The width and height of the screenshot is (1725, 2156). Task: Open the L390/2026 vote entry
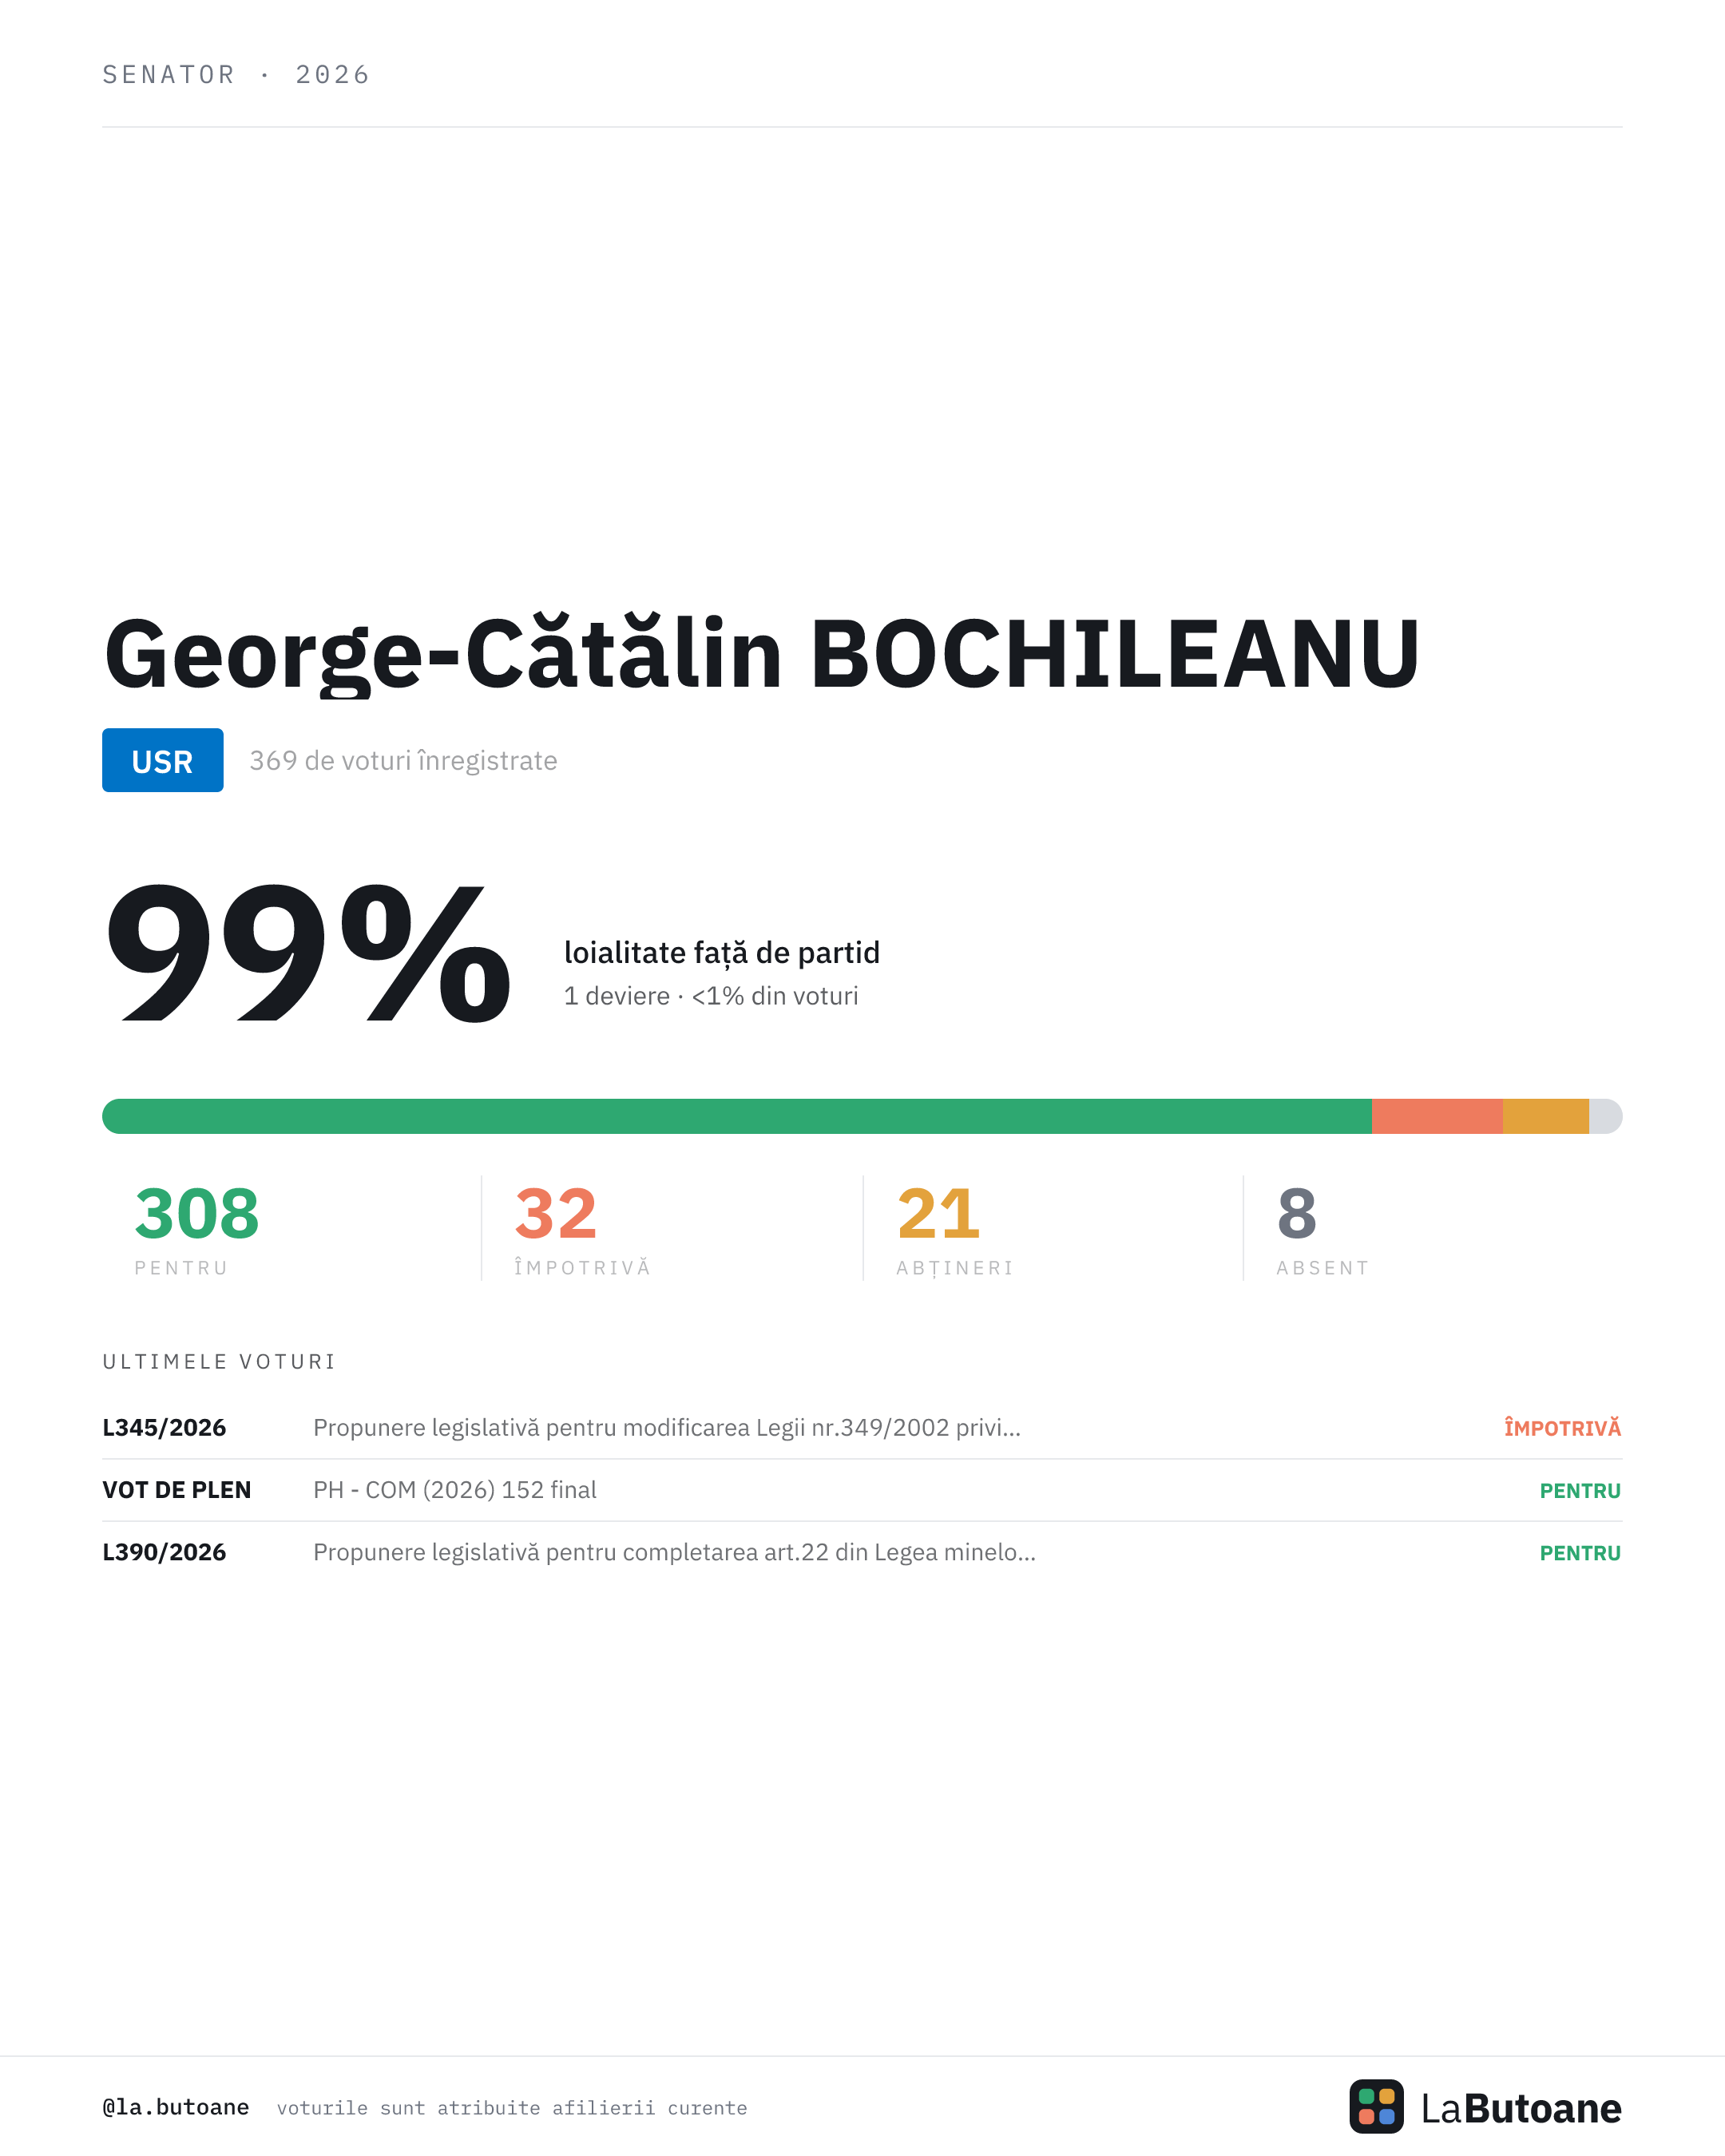(x=862, y=1552)
